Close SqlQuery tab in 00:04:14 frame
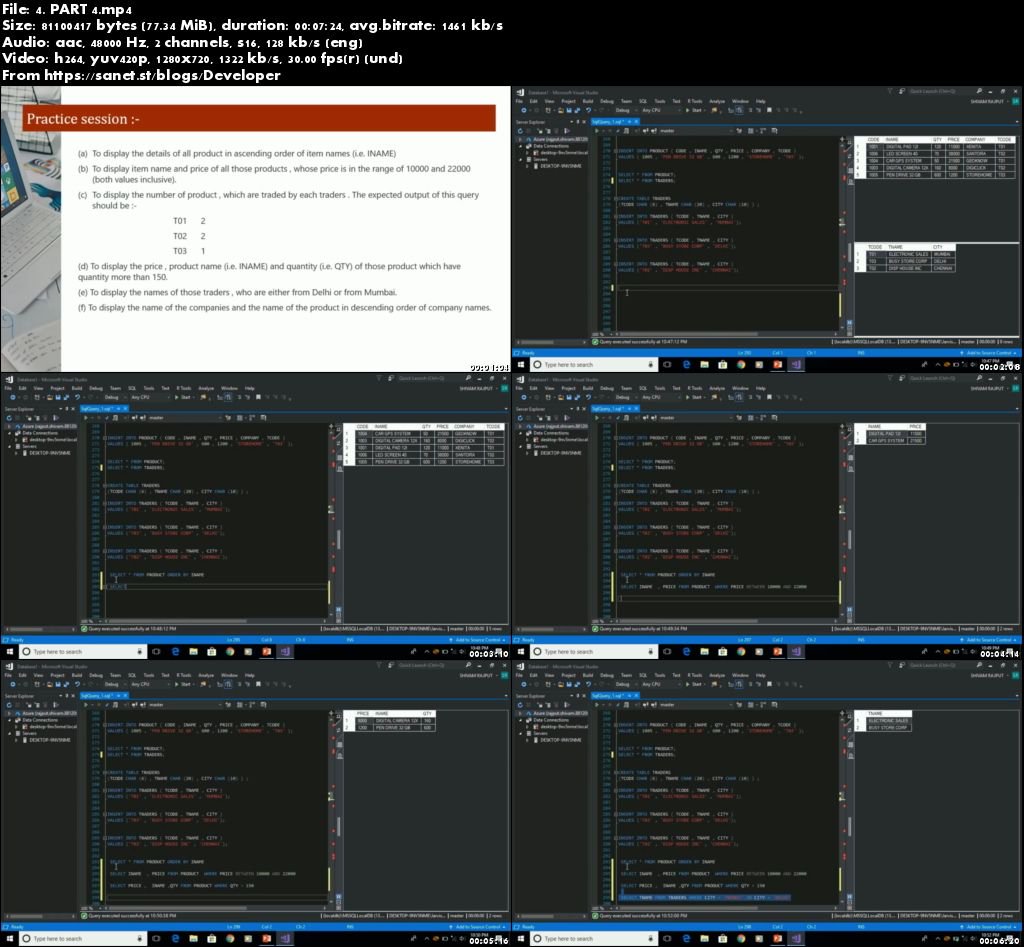Viewport: 1024px width, 947px height. click(637, 409)
